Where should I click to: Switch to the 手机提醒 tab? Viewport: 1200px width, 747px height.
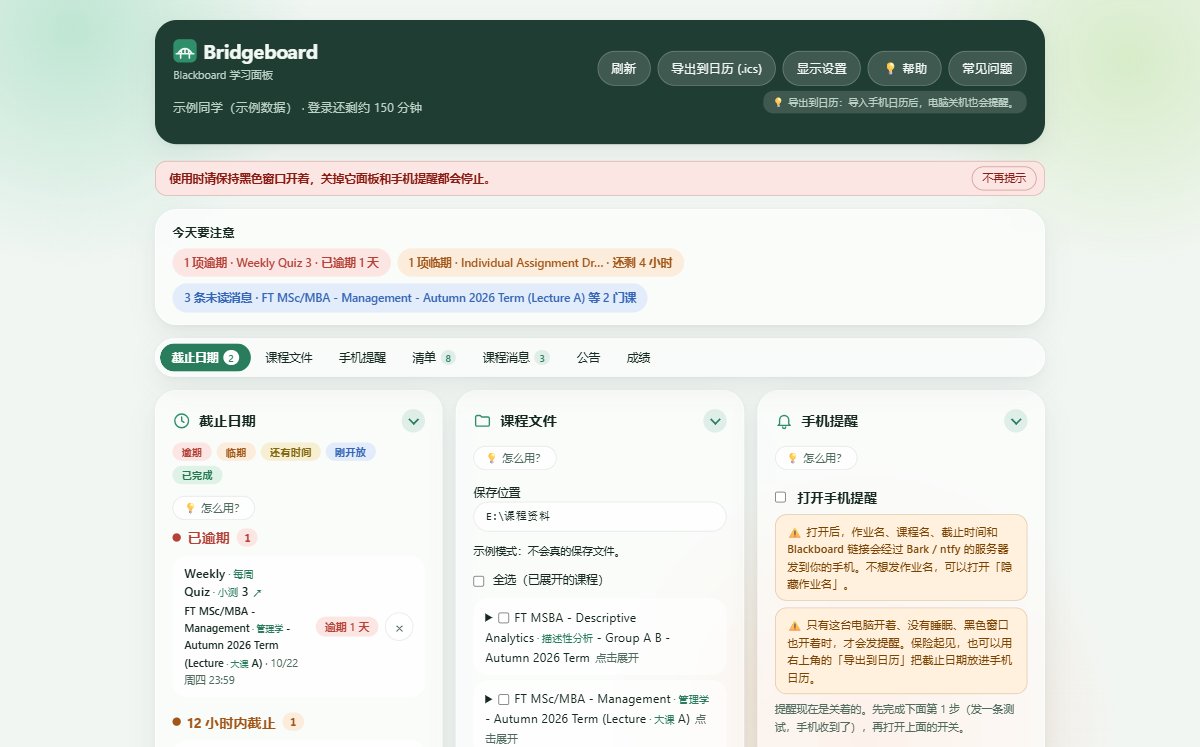click(362, 357)
